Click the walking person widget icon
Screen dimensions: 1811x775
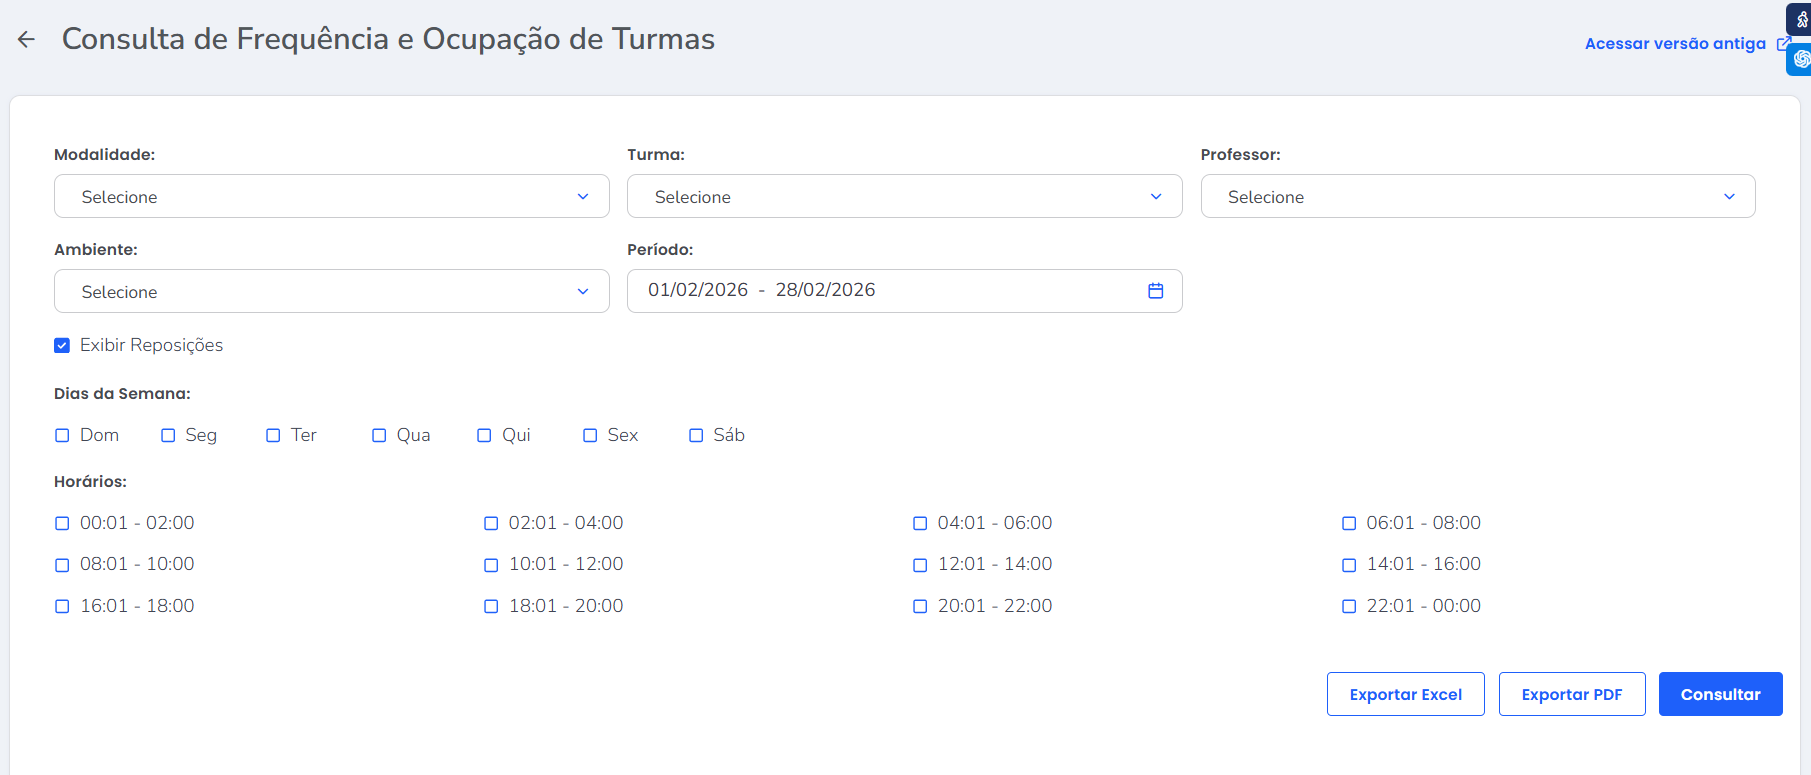click(x=1801, y=19)
